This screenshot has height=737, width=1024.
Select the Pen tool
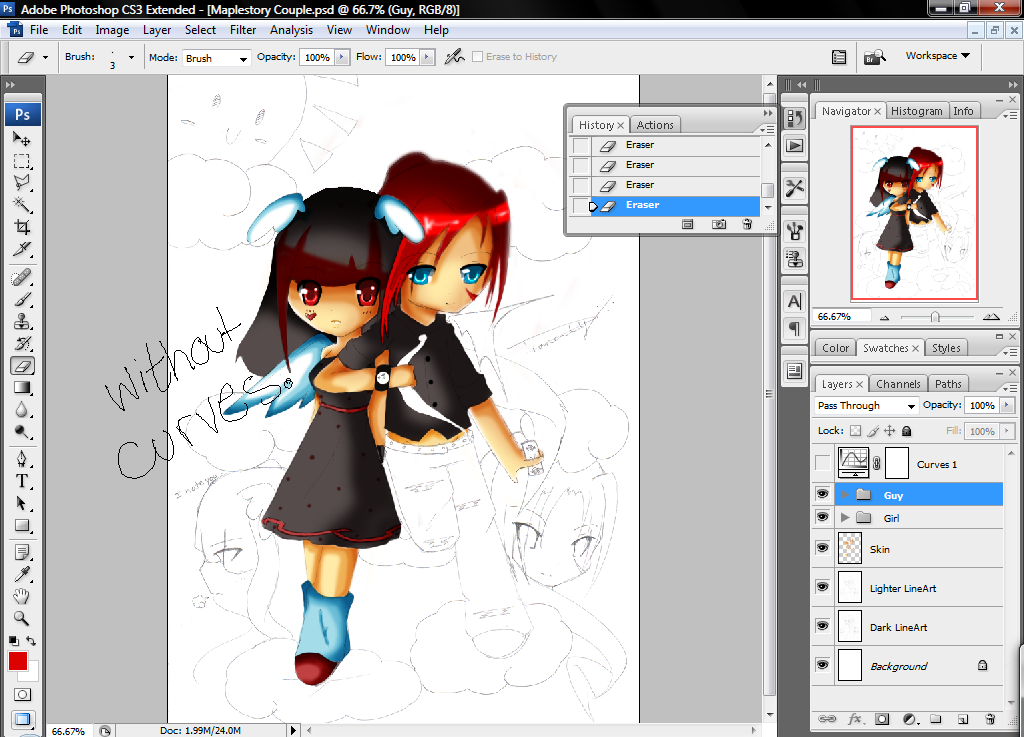(x=22, y=460)
